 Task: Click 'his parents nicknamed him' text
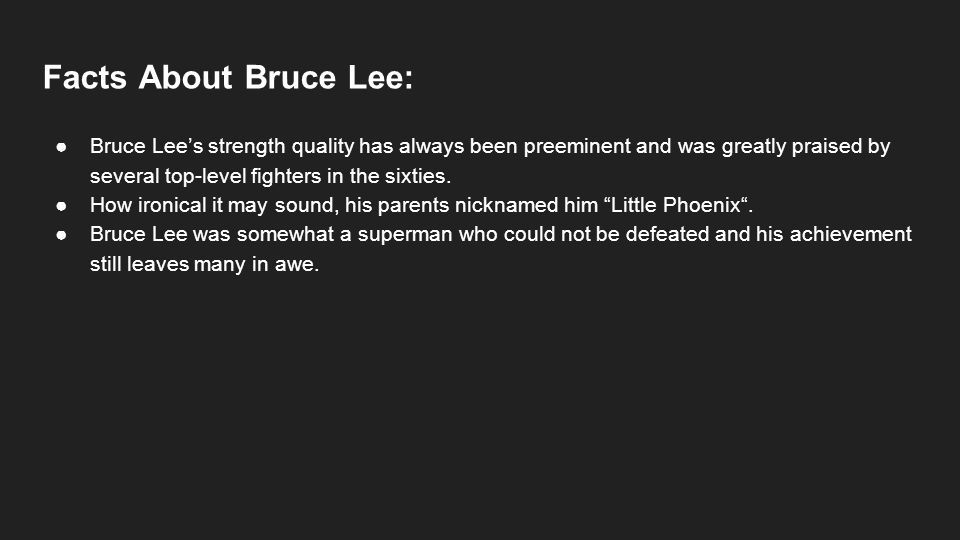coord(471,205)
